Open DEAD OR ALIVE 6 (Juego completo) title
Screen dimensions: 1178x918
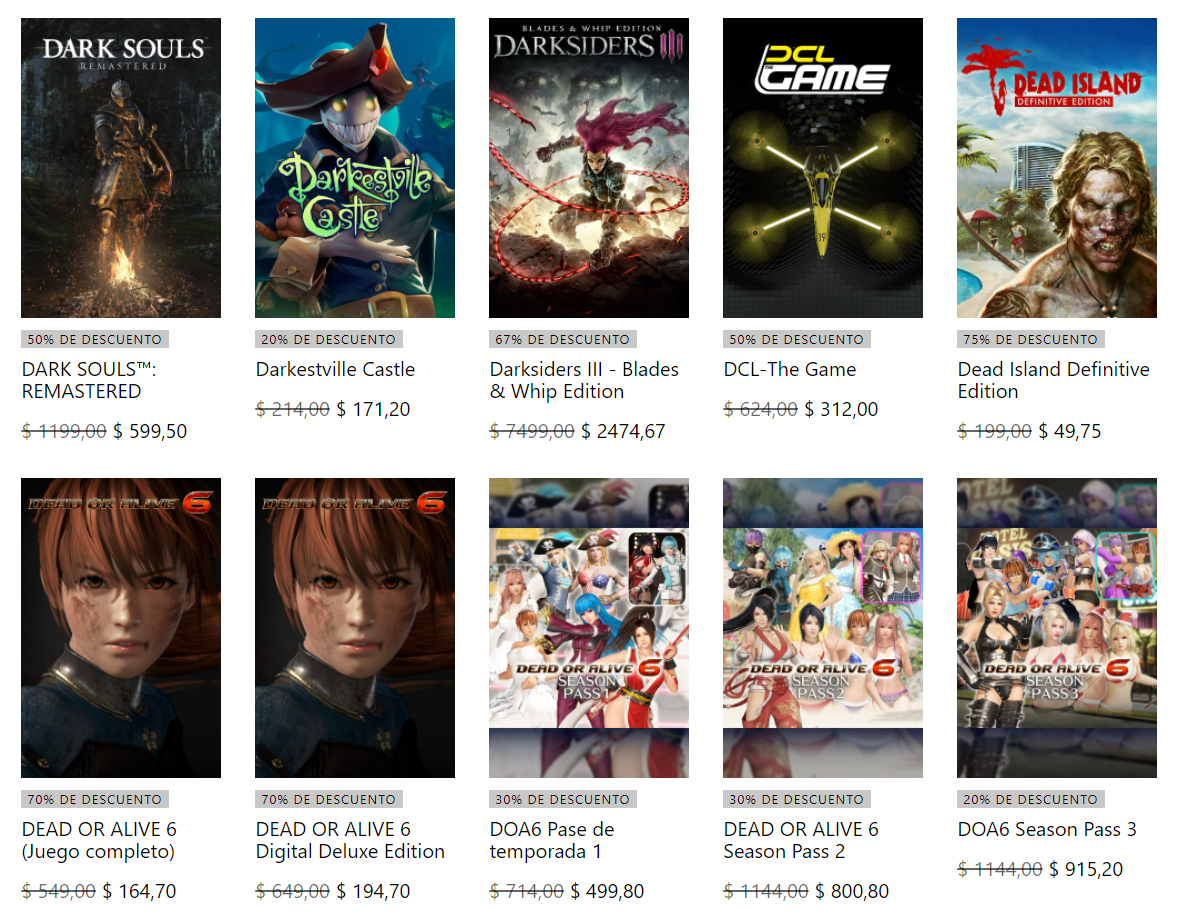coord(99,840)
